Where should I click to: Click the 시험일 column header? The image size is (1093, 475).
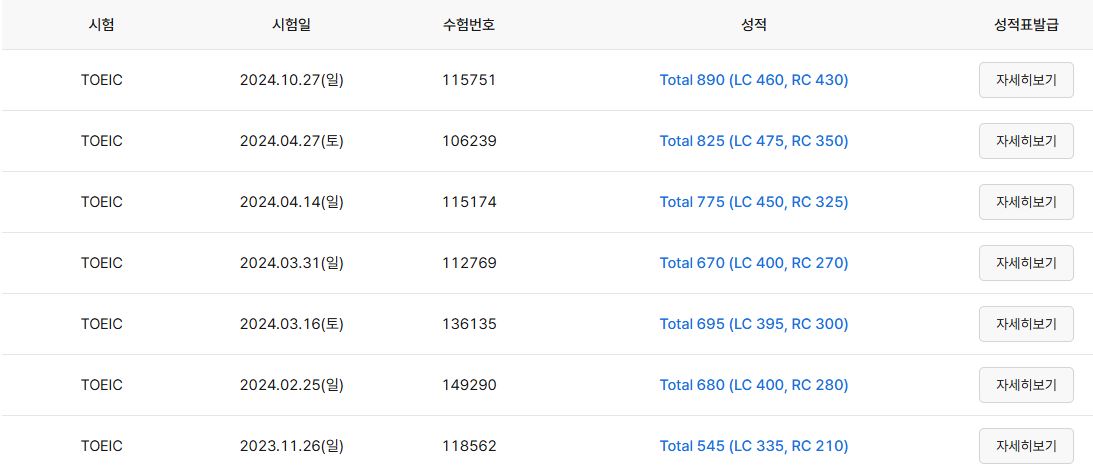pyautogui.click(x=291, y=25)
